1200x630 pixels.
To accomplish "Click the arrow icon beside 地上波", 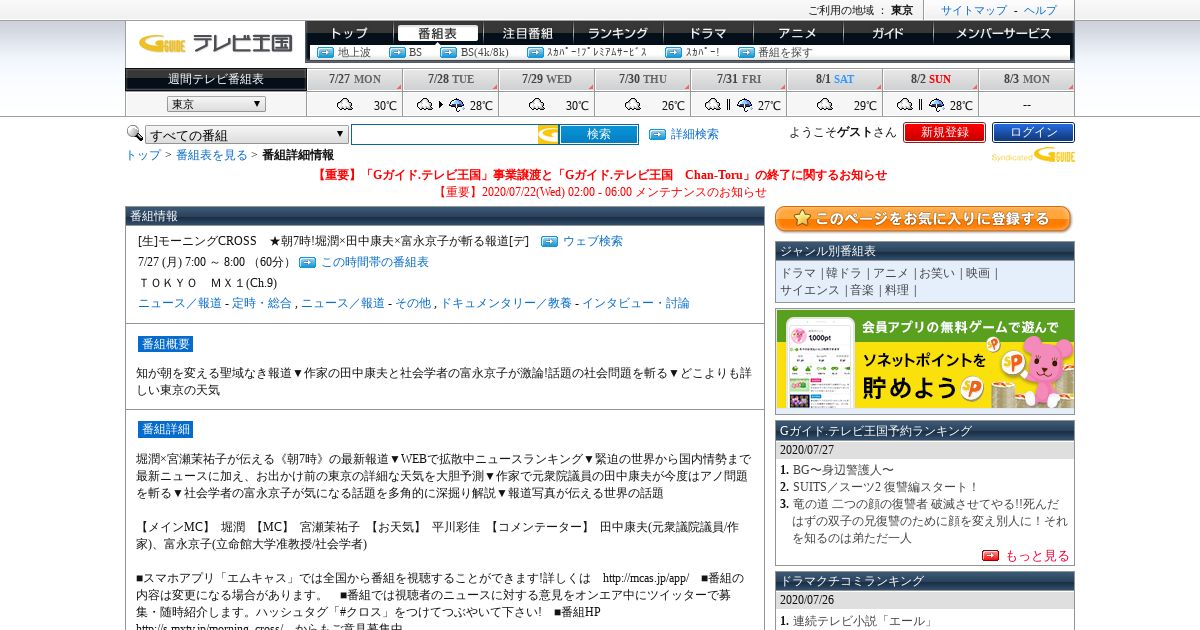I will 325,52.
